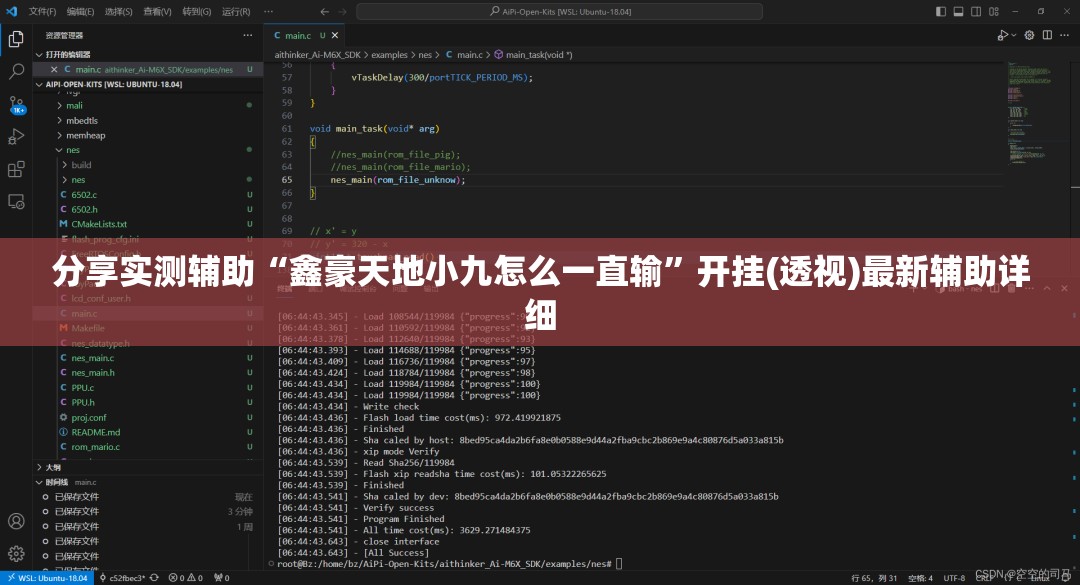Image resolution: width=1080 pixels, height=585 pixels.
Task: Open Source Control view icon
Action: [x=16, y=104]
